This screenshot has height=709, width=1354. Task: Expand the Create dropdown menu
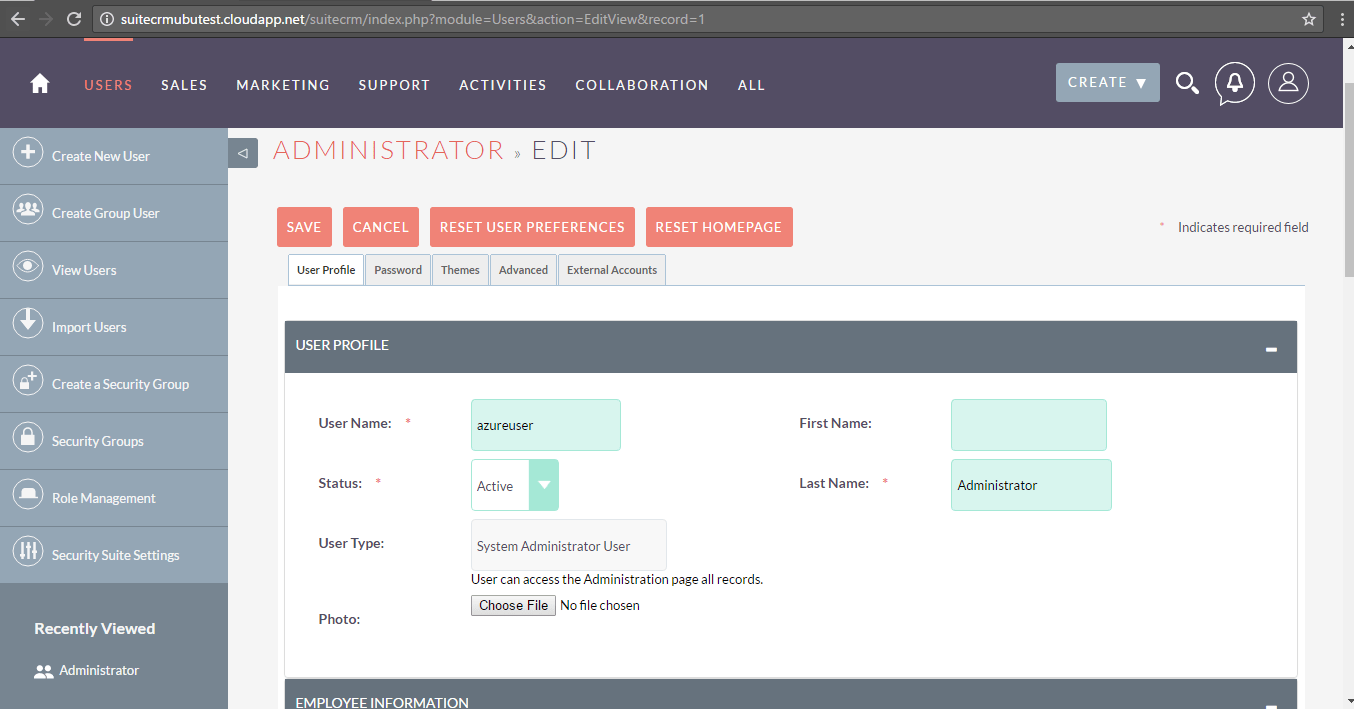pyautogui.click(x=1107, y=83)
